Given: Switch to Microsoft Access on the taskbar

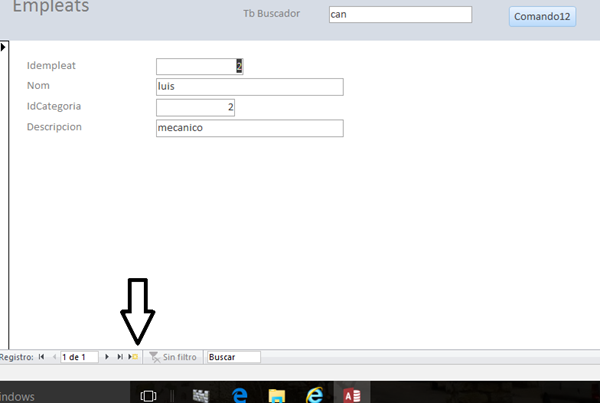Looking at the screenshot, I should click(x=352, y=395).
